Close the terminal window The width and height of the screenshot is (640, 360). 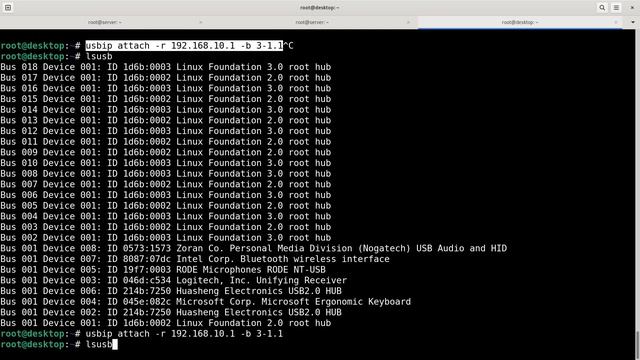click(x=632, y=7)
